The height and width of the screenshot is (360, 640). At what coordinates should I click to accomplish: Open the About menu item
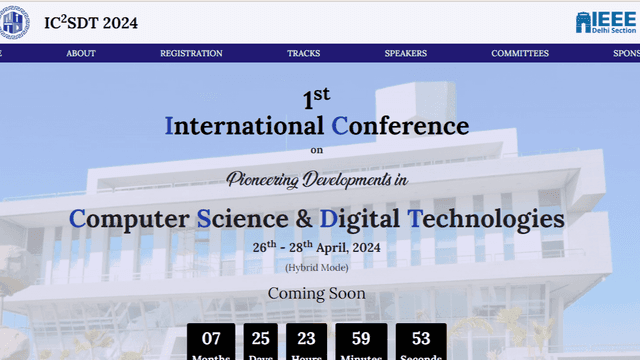click(81, 53)
